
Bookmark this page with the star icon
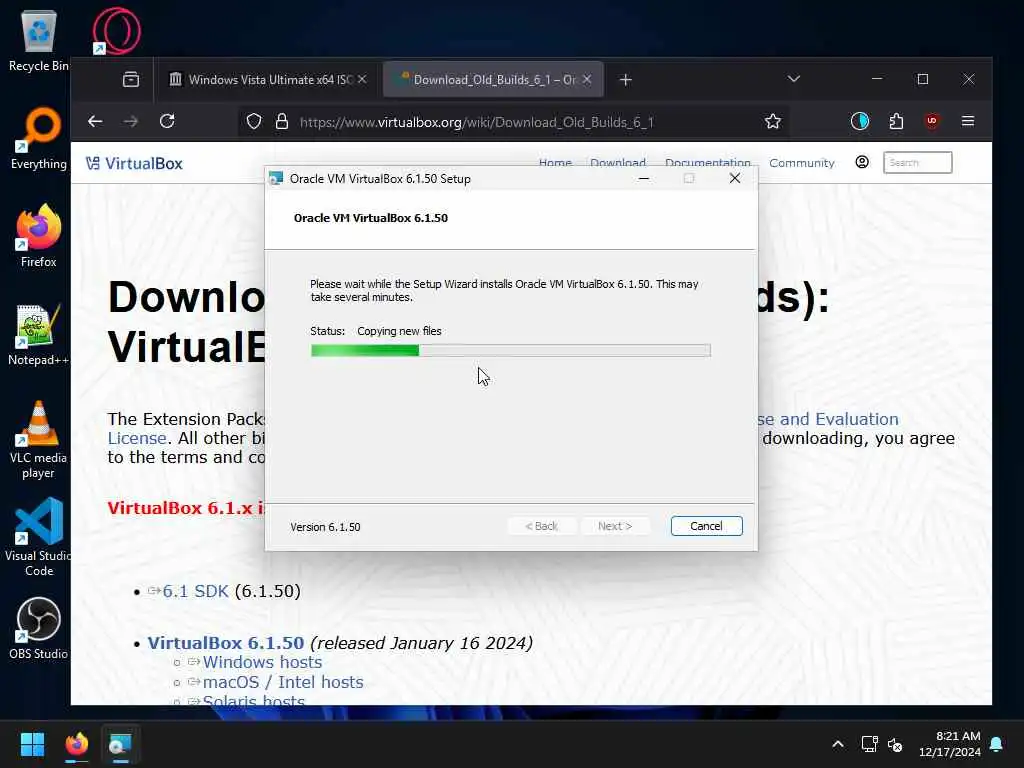tap(773, 121)
